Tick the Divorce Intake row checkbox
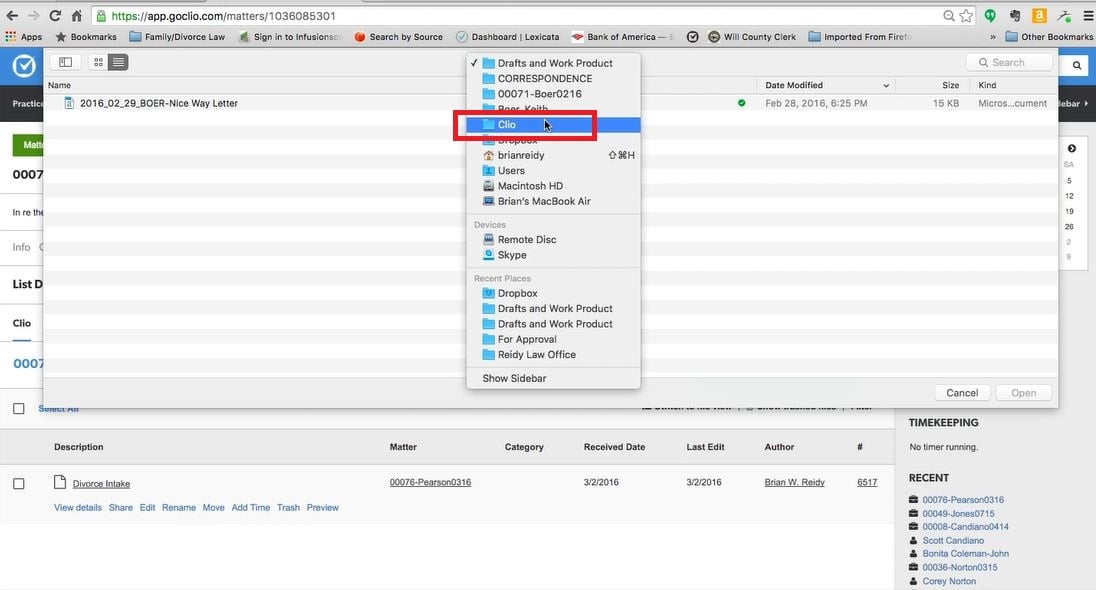1096x590 pixels. point(19,484)
